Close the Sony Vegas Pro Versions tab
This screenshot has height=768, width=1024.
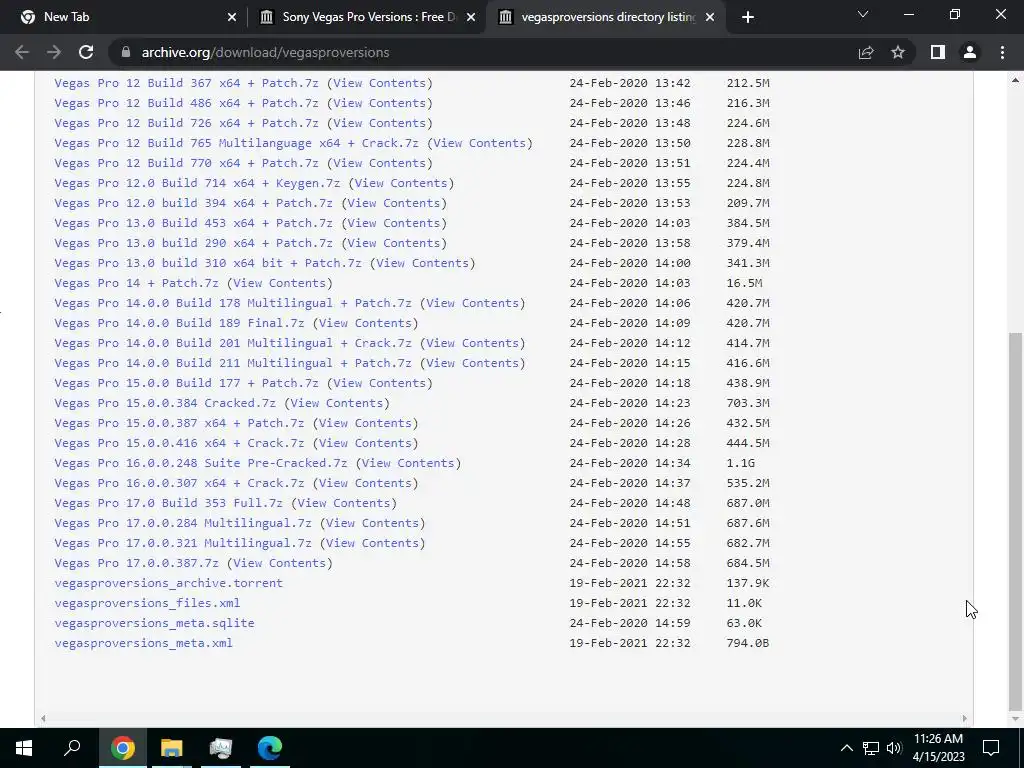471,17
